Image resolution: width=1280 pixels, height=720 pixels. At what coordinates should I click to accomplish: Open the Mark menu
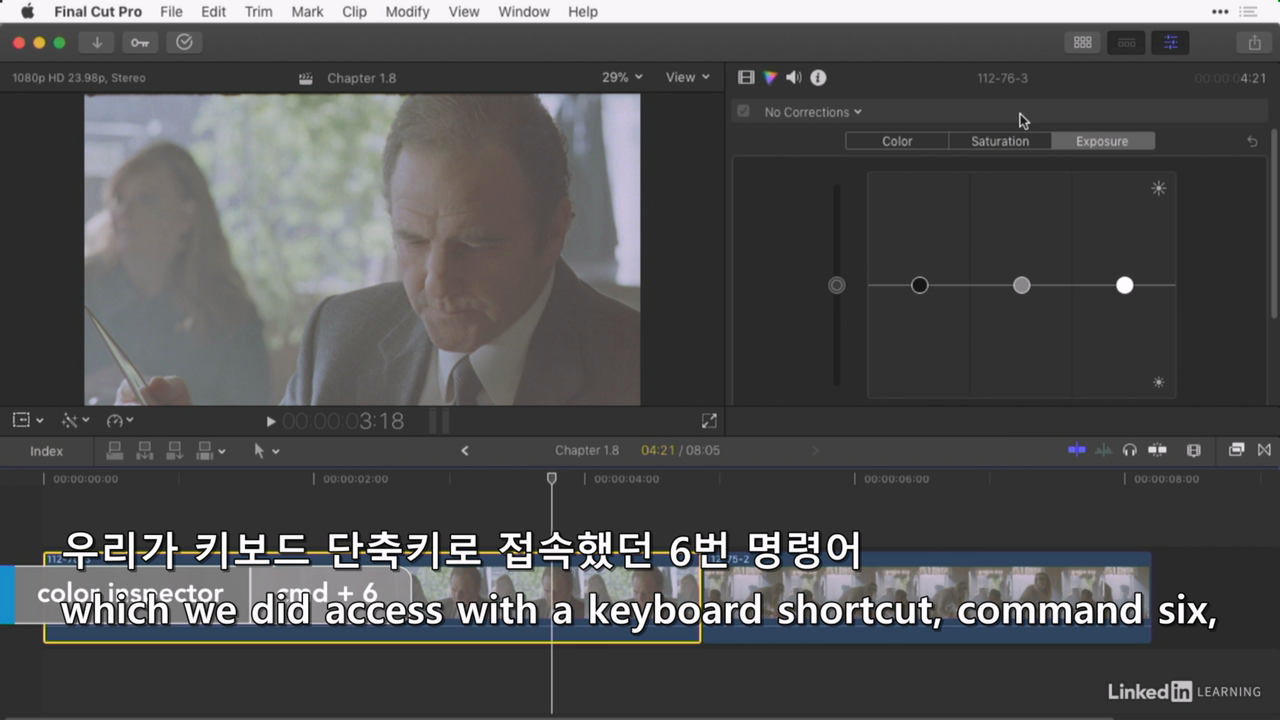pyautogui.click(x=307, y=12)
